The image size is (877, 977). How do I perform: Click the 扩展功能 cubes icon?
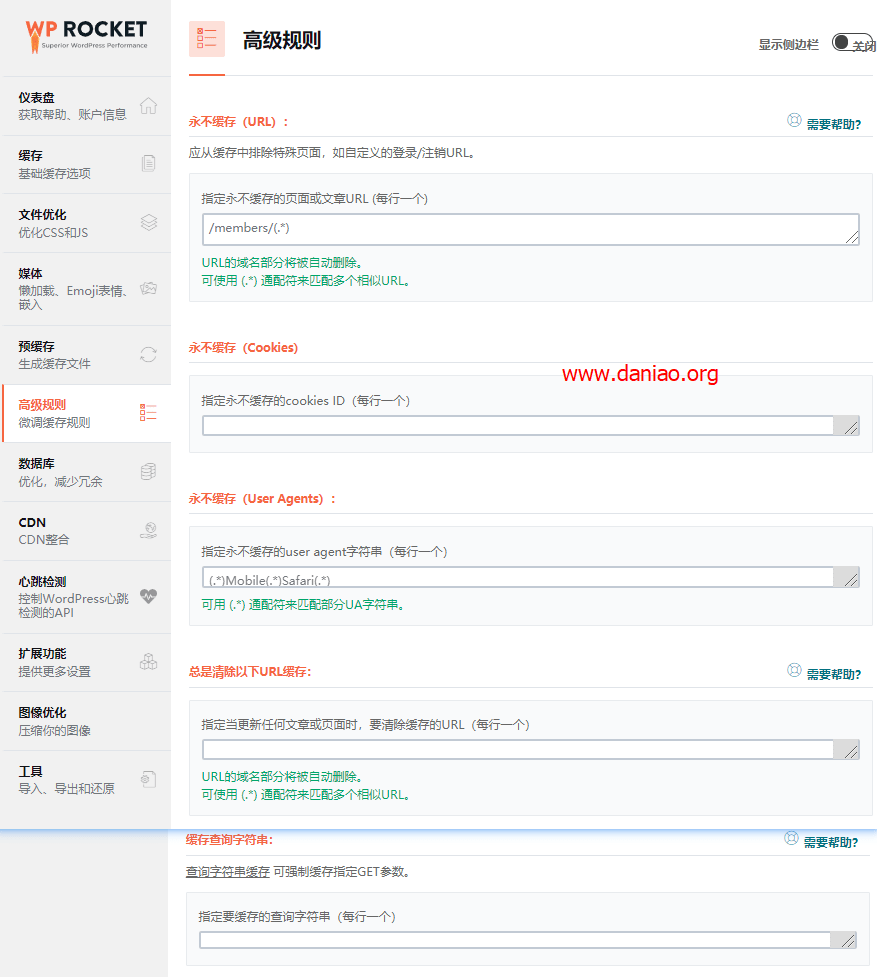click(x=148, y=662)
